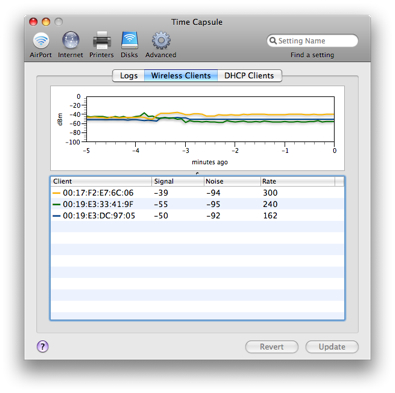Click the blue legend line swatch
The width and height of the screenshot is (395, 393).
coord(56,216)
